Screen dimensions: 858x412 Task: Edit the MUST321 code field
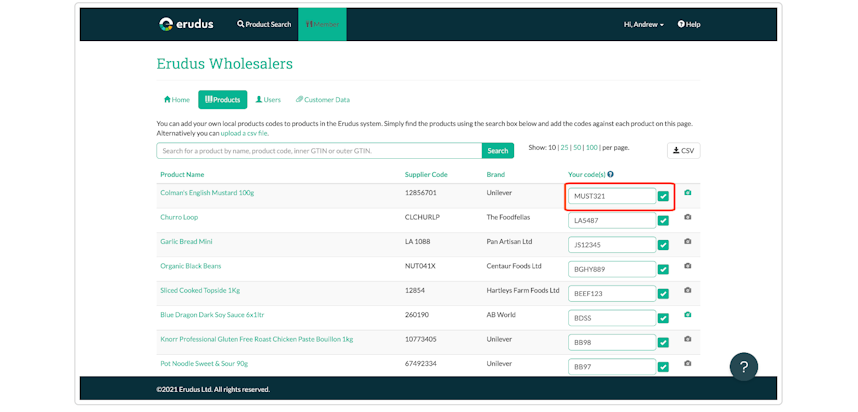coord(612,196)
